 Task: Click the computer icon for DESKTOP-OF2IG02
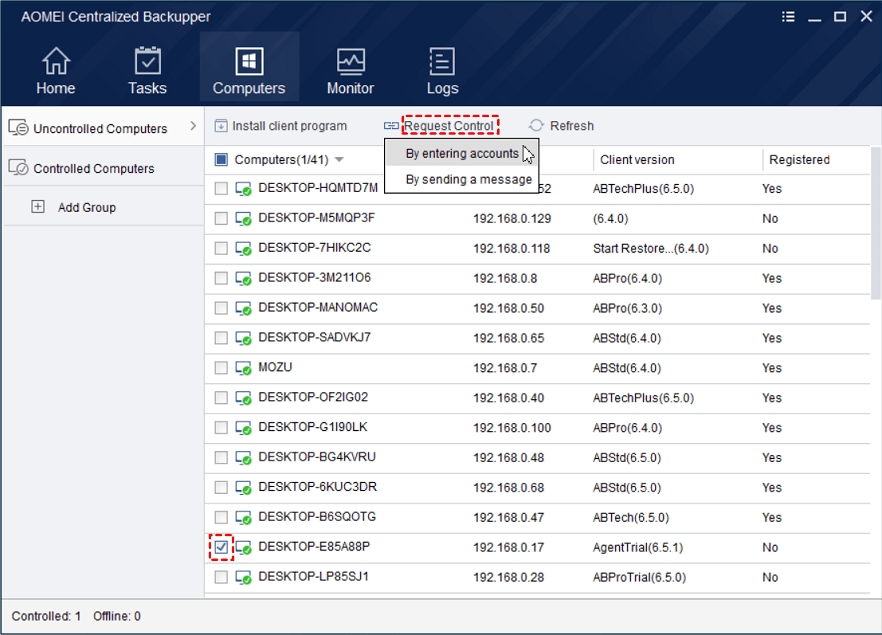243,398
